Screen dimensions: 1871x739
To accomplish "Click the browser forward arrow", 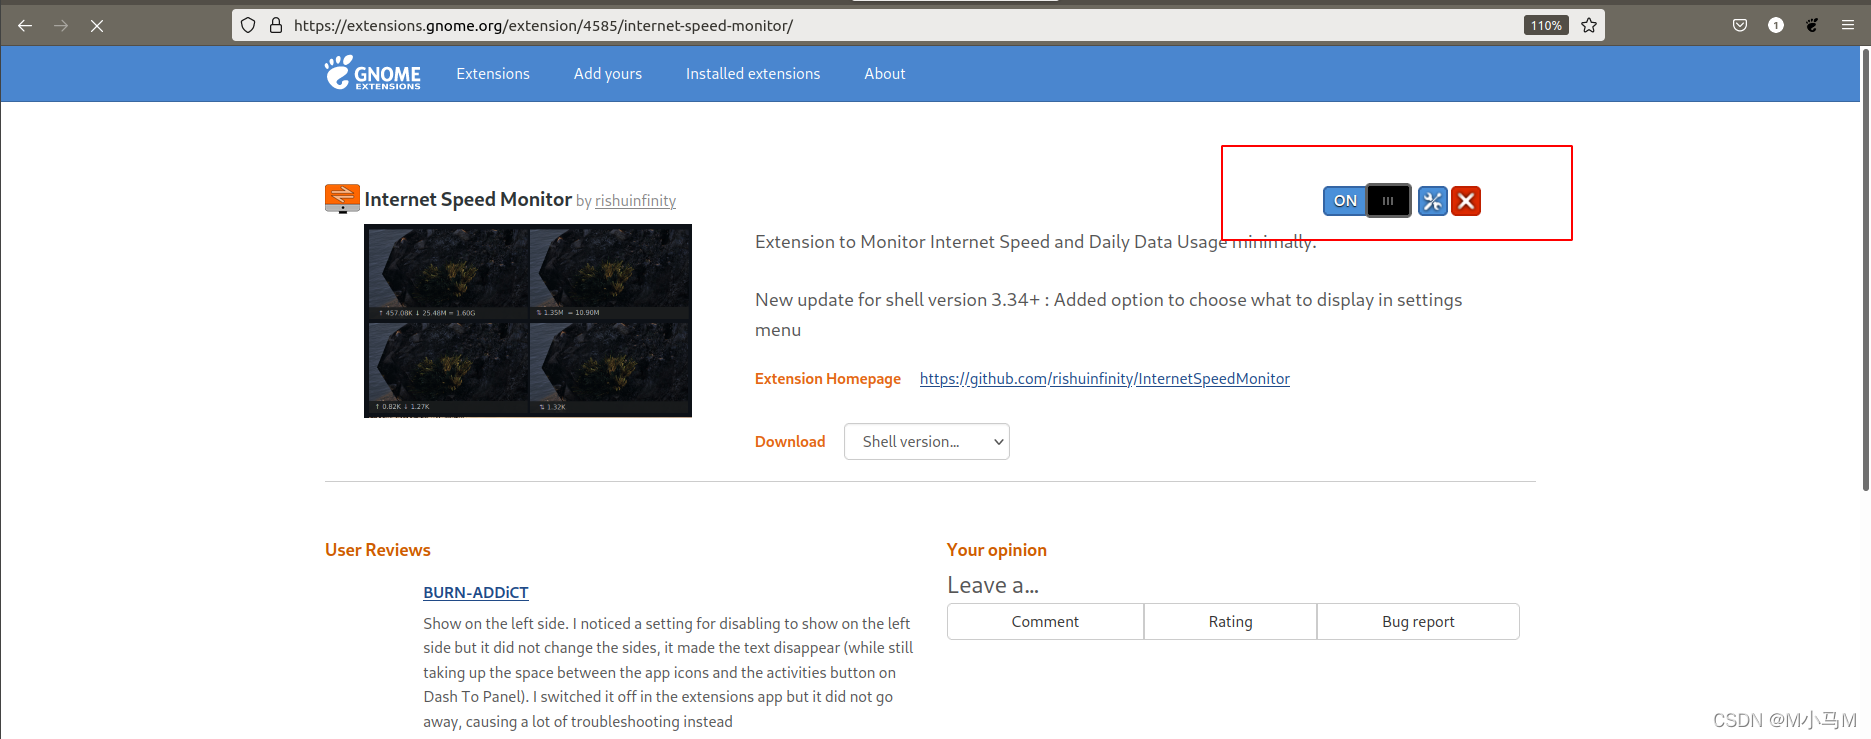I will (x=61, y=25).
